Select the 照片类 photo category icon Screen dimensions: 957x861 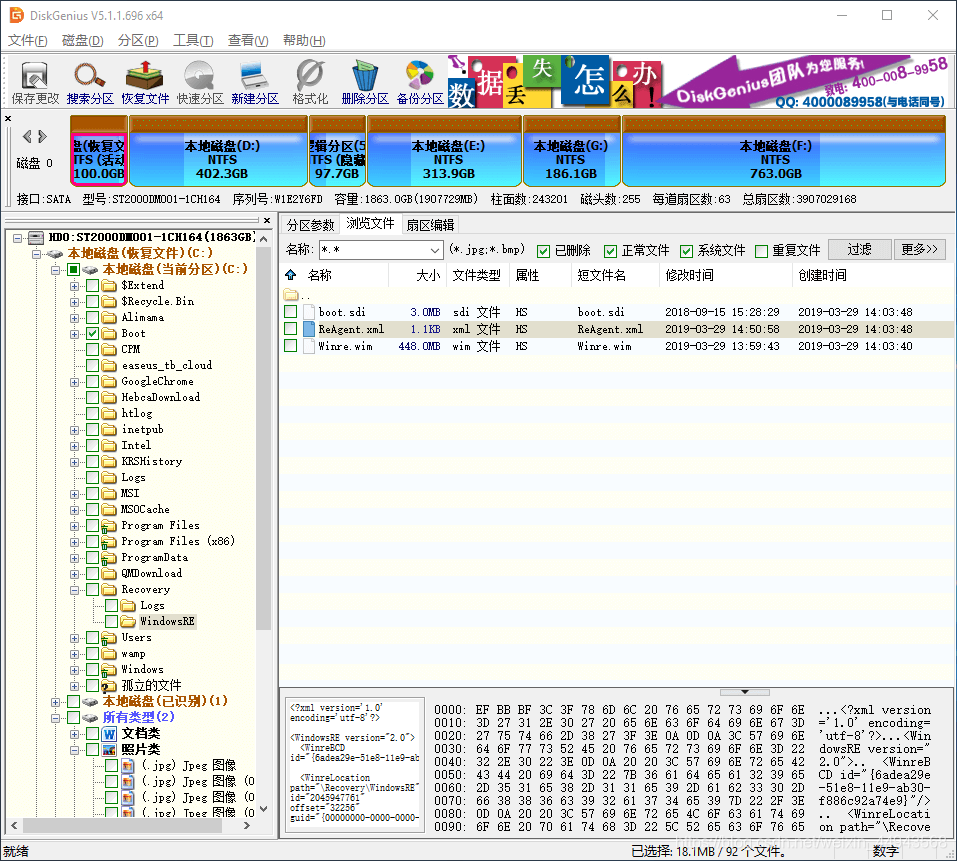coord(110,749)
